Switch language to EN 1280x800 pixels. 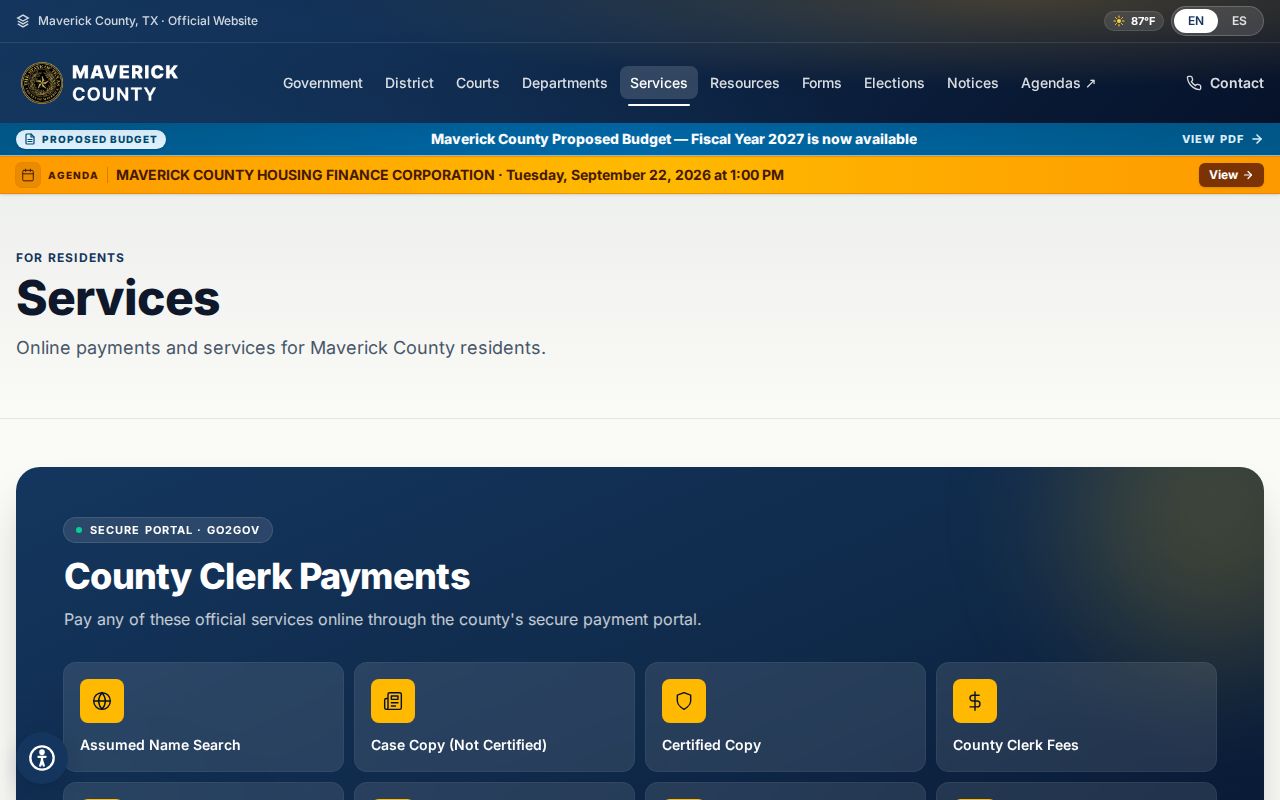click(x=1196, y=21)
